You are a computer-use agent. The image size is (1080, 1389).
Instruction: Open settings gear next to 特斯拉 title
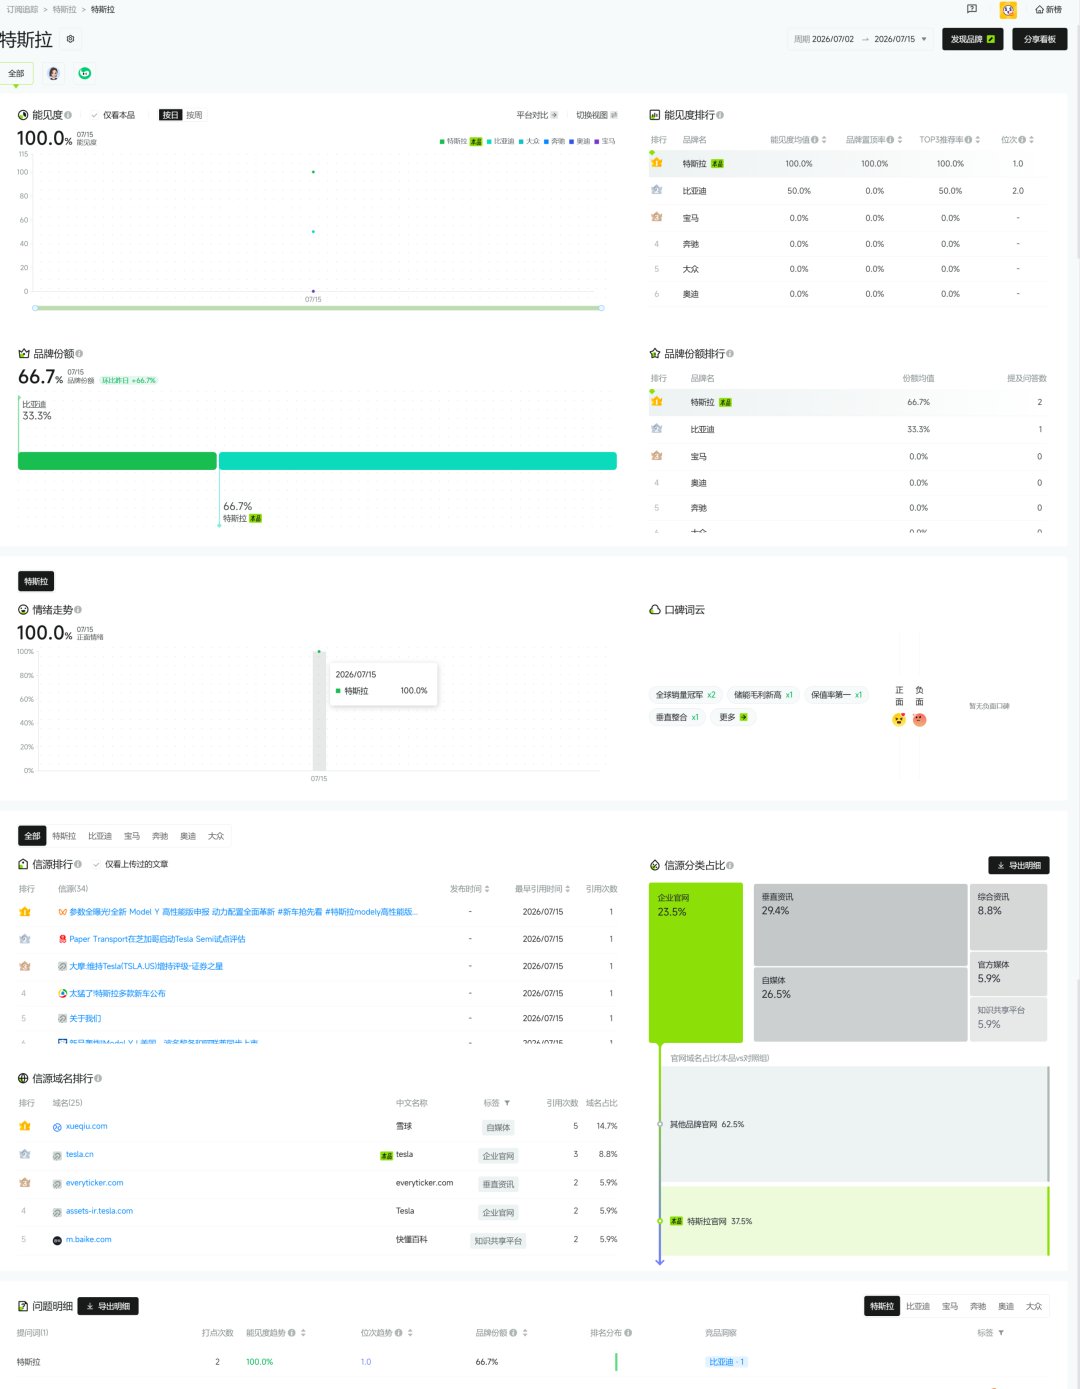click(70, 39)
